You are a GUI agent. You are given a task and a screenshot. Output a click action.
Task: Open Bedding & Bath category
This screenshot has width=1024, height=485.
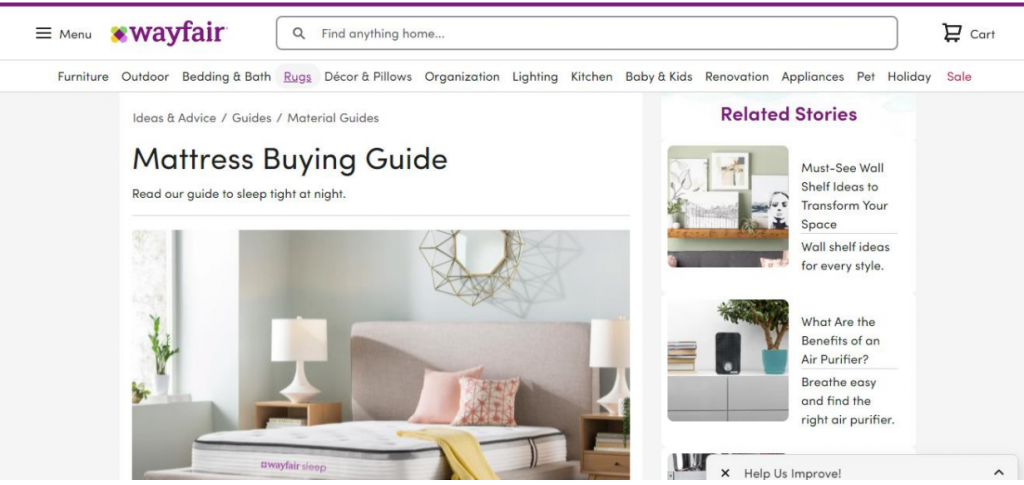[226, 76]
